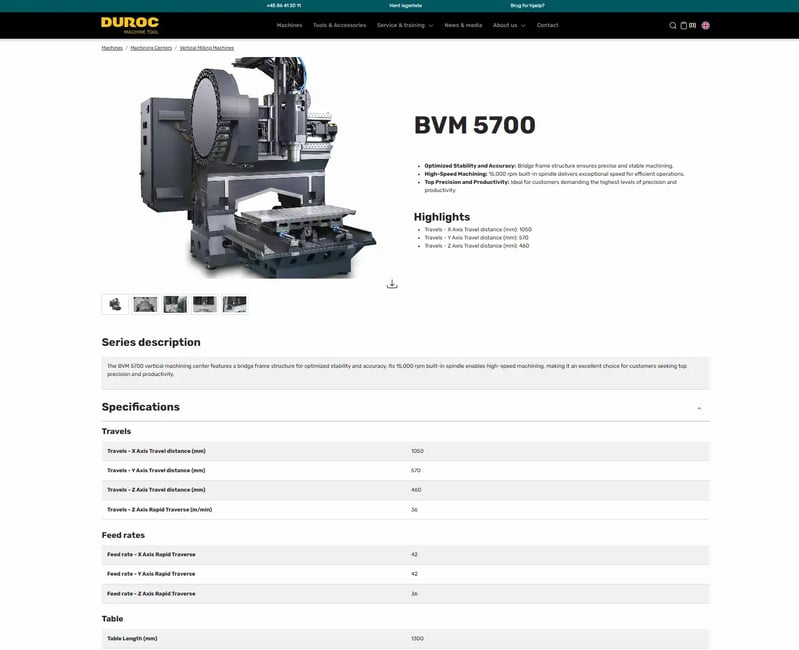Image resolution: width=799 pixels, height=650 pixels.
Task: Click the 'Table Length (mm)' row label
Action: (132, 638)
